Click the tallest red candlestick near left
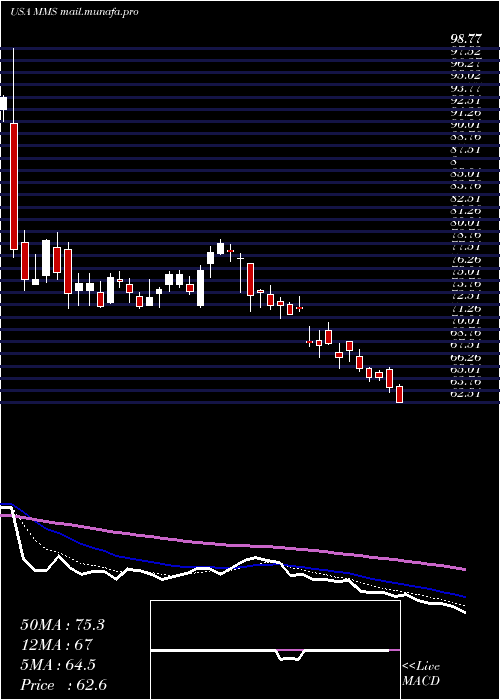 tap(14, 186)
